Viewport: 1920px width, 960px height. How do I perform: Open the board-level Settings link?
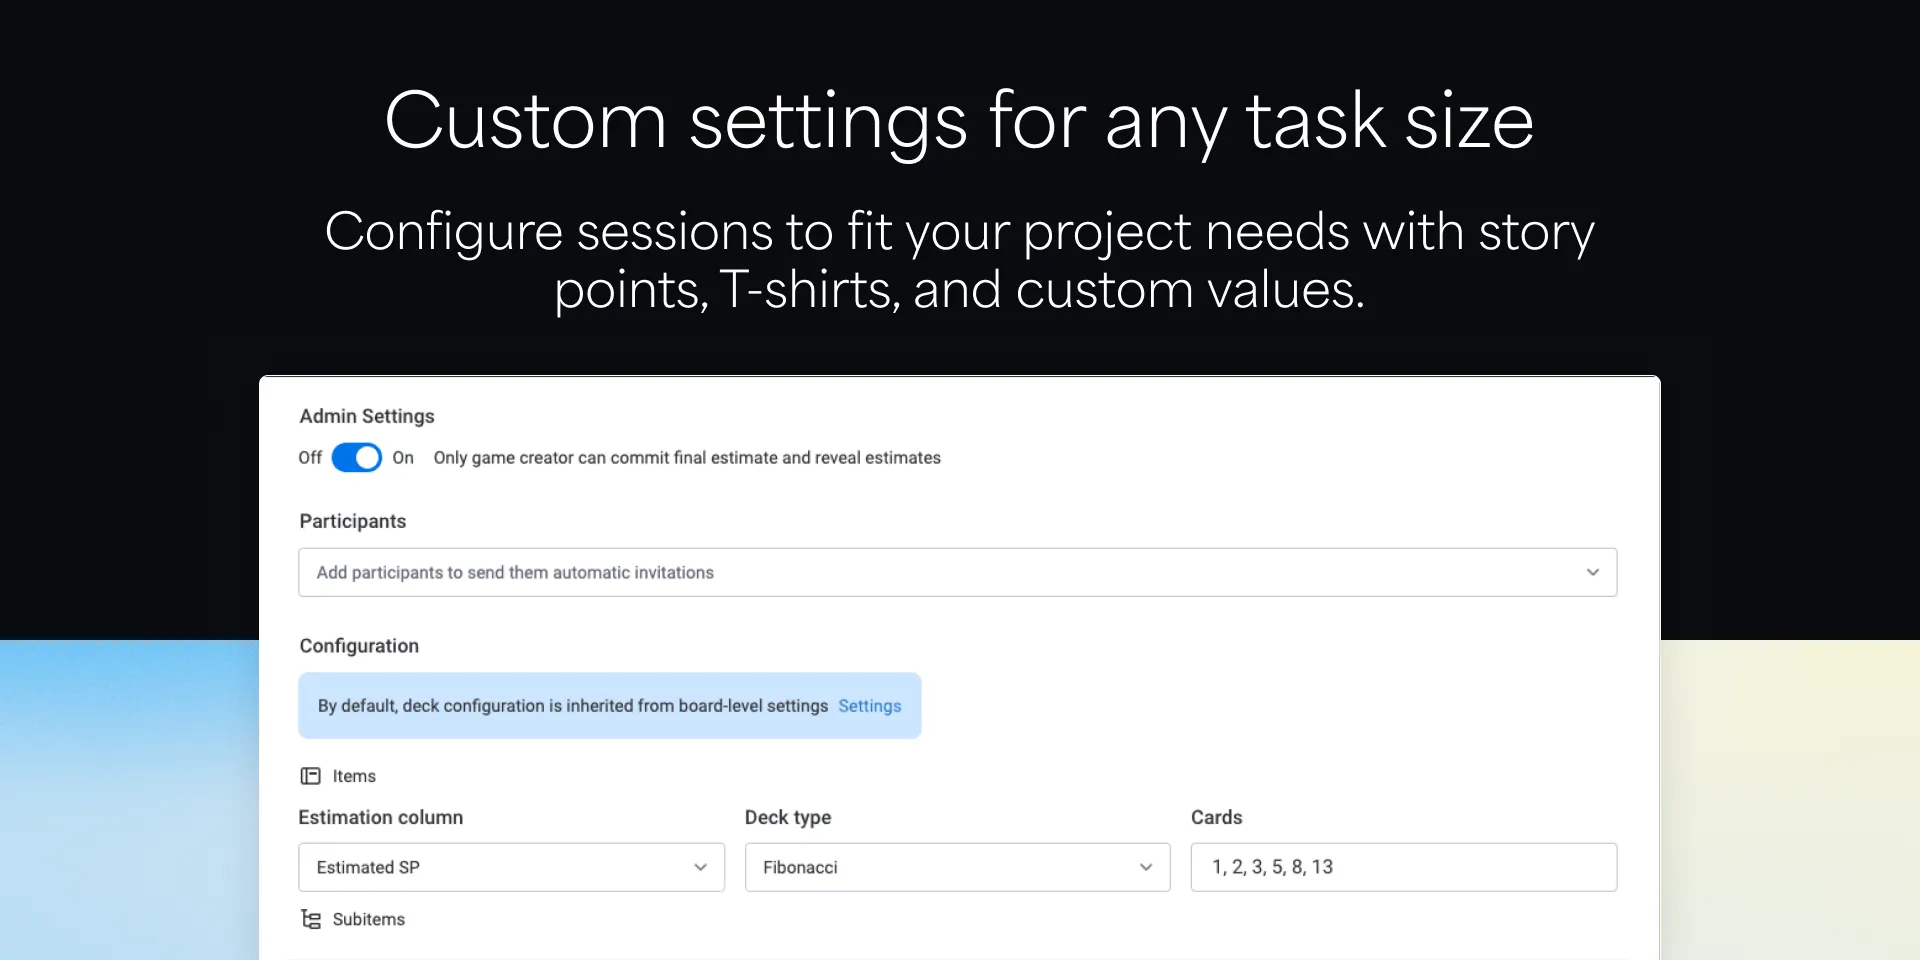869,706
